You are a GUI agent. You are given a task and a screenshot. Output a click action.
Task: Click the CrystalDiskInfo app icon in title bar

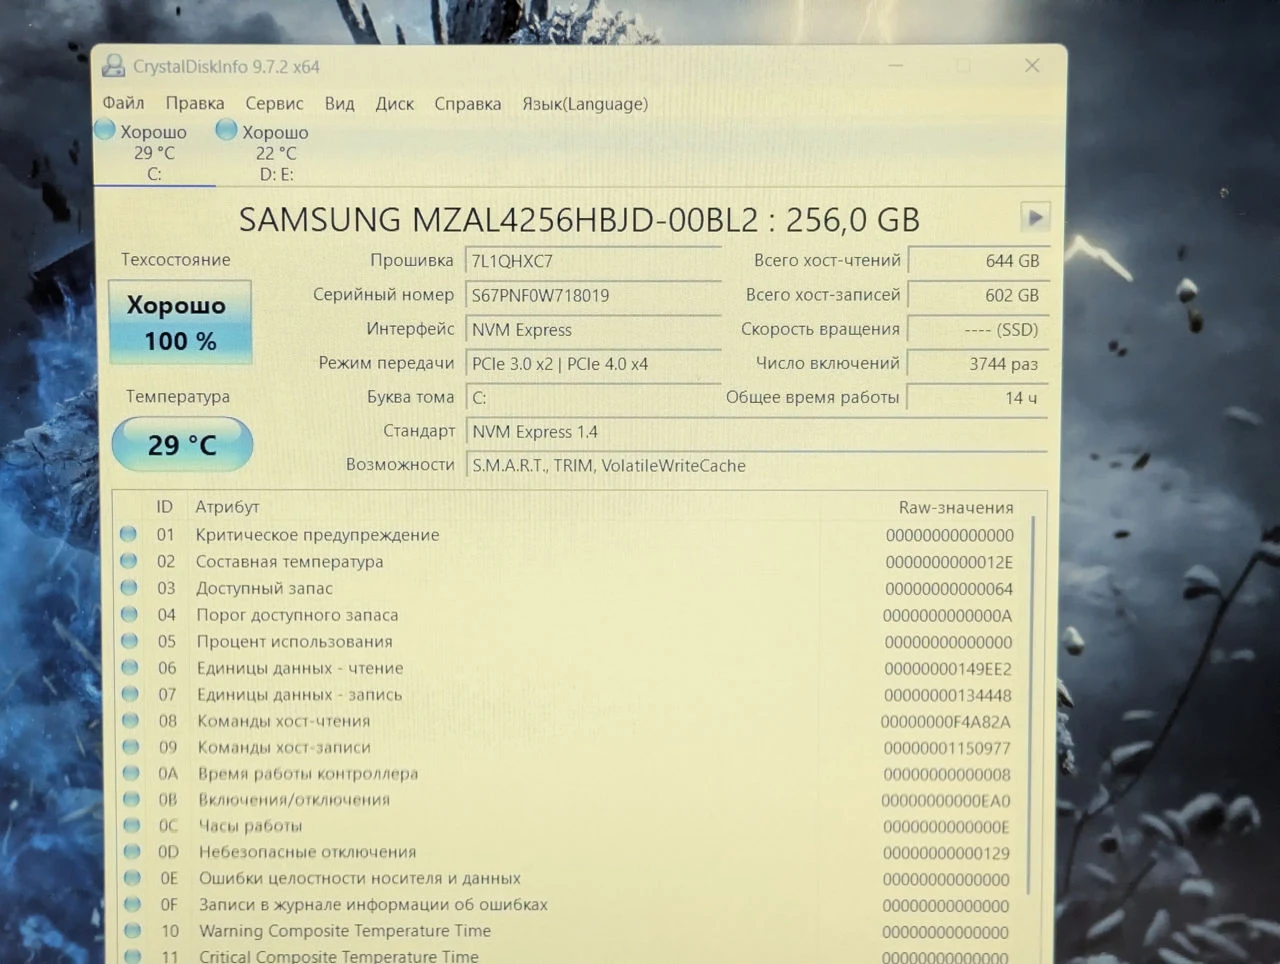(114, 67)
